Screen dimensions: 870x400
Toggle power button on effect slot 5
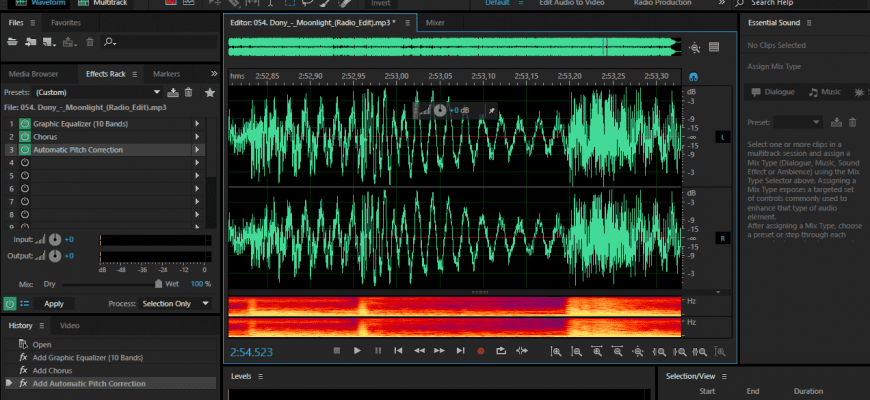click(24, 175)
